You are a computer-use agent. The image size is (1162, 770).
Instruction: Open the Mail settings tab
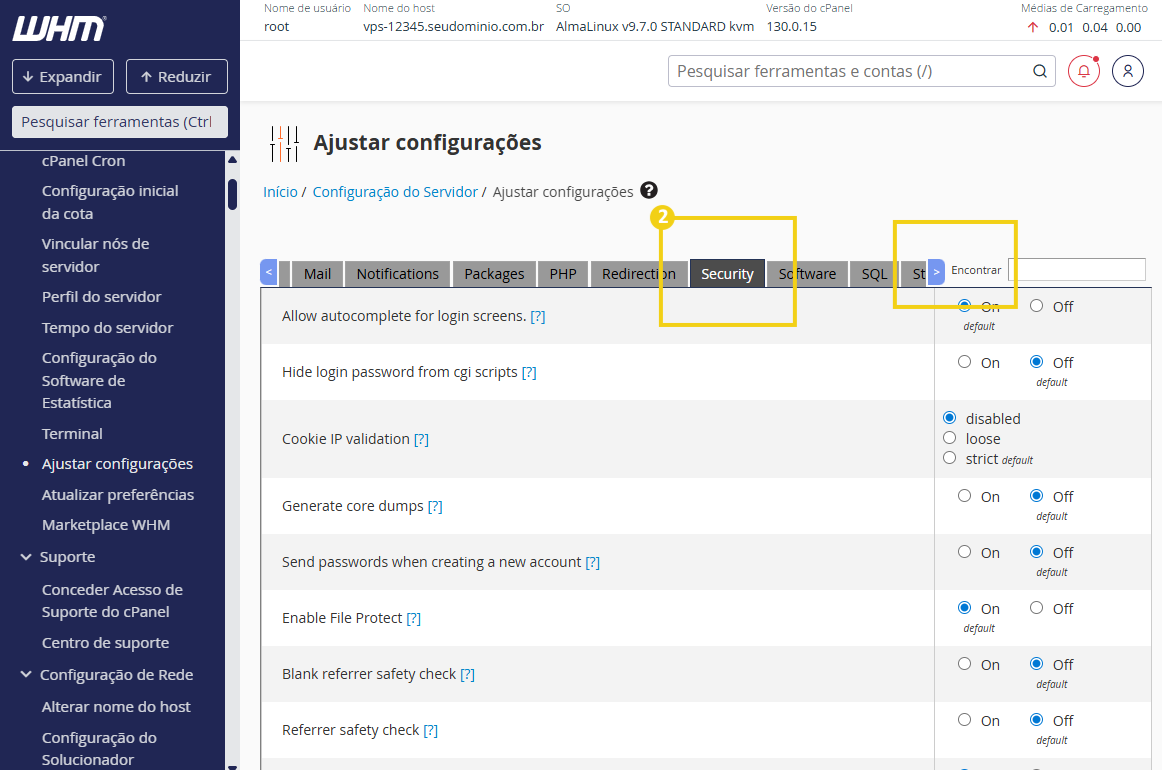(x=316, y=272)
